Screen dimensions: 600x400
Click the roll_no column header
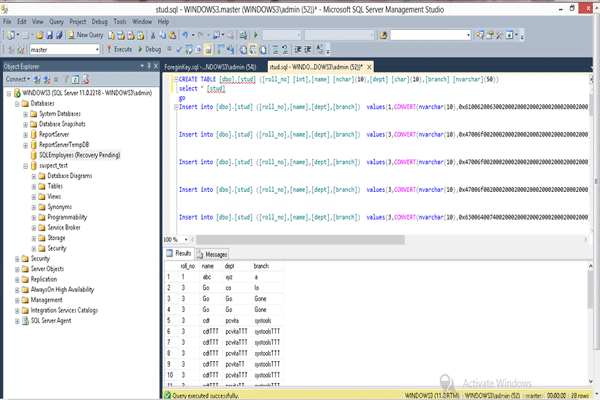coord(188,266)
